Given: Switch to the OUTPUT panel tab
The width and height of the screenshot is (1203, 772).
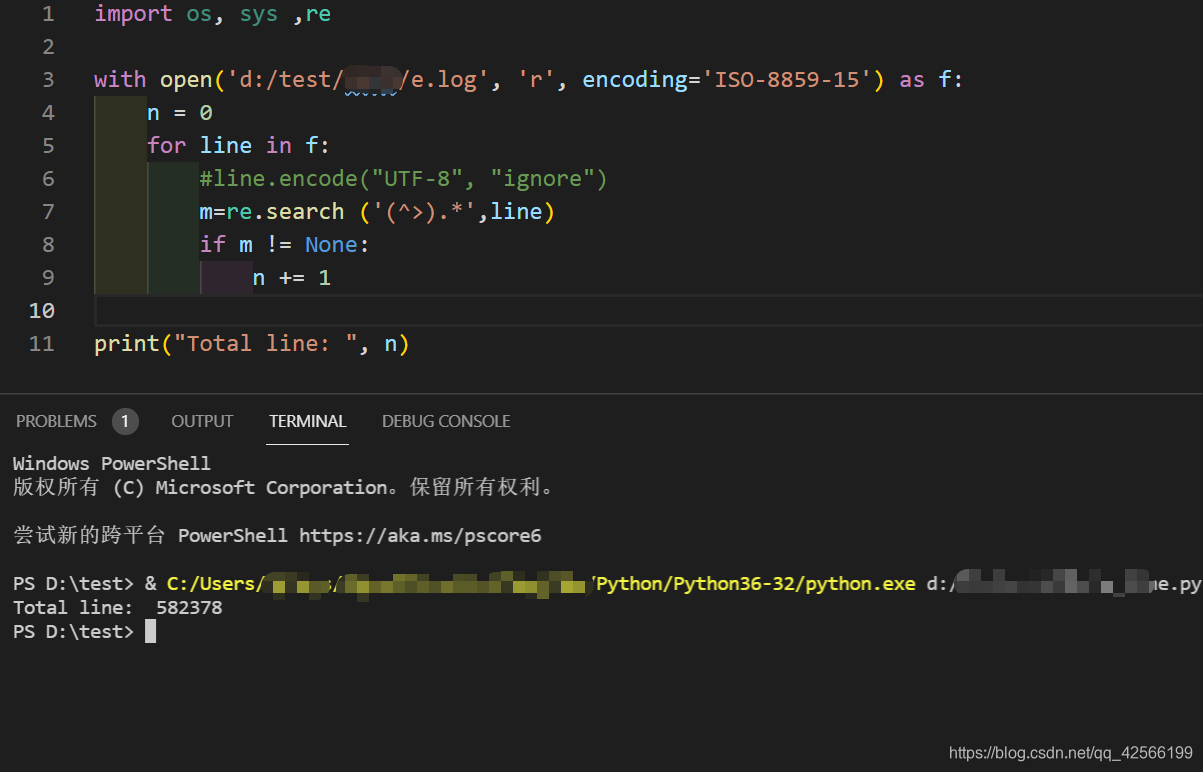Looking at the screenshot, I should tap(201, 421).
